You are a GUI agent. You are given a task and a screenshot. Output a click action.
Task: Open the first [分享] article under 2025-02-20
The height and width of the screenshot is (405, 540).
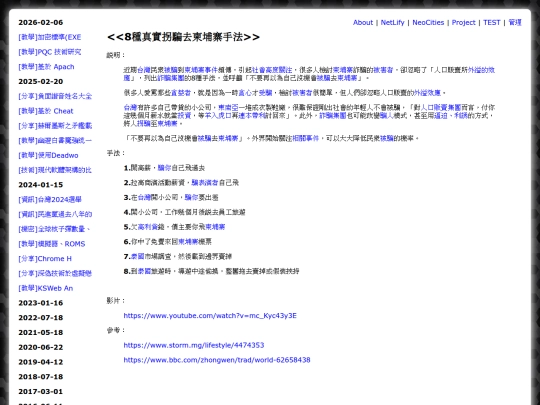pos(55,96)
